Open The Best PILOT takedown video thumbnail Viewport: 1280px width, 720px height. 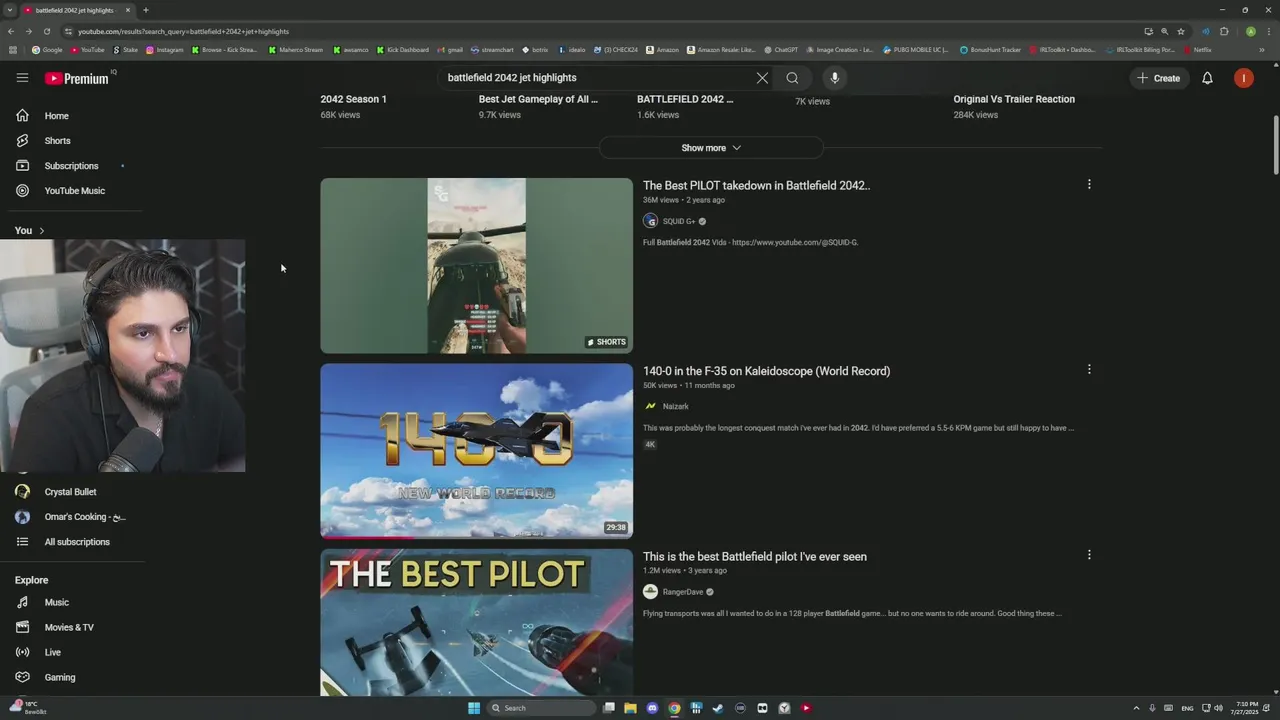476,266
